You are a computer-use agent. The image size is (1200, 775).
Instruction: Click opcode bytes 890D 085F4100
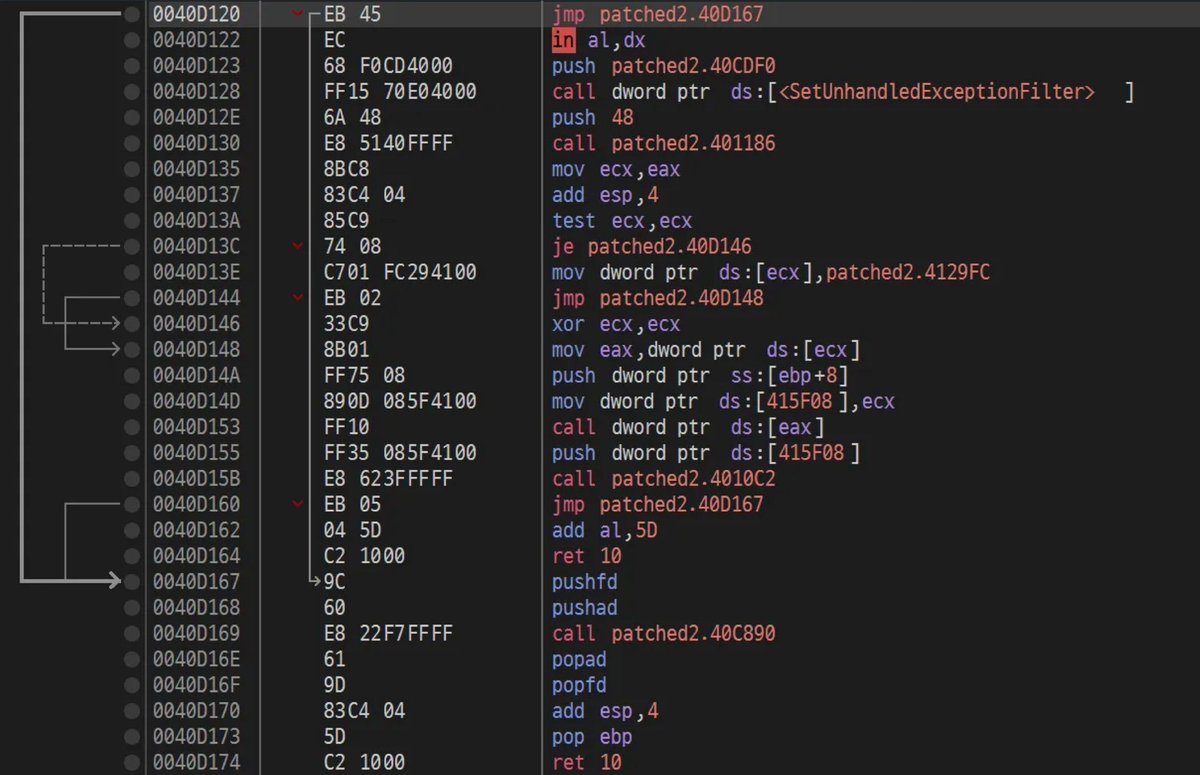[400, 401]
